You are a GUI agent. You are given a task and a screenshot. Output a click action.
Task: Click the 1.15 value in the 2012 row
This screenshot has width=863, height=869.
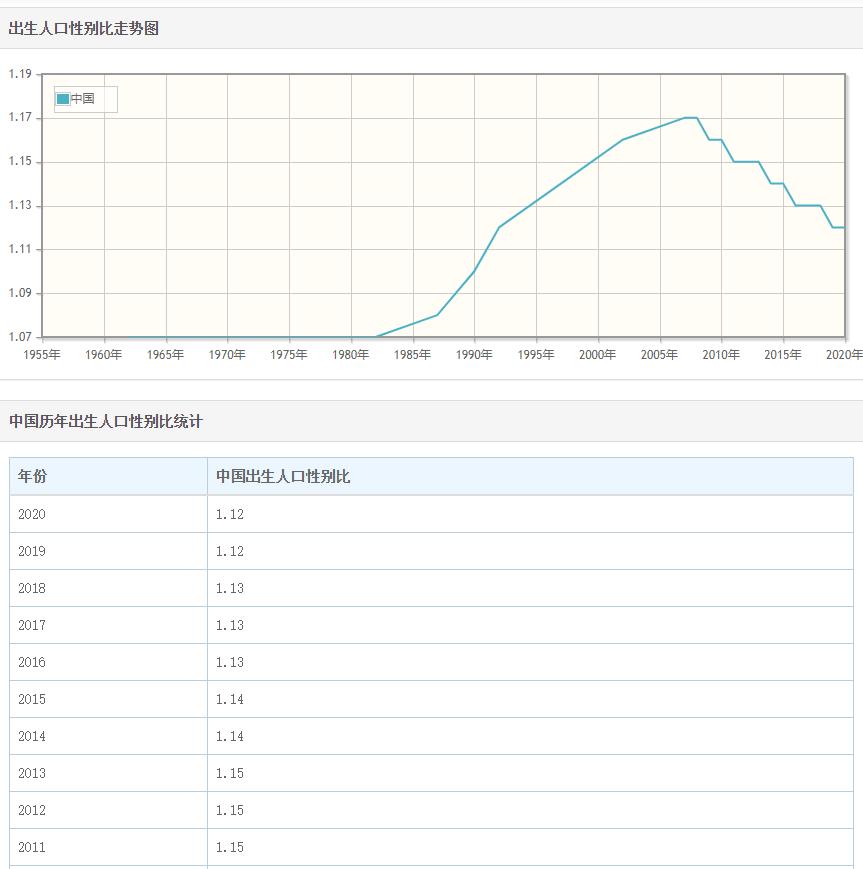[229, 810]
